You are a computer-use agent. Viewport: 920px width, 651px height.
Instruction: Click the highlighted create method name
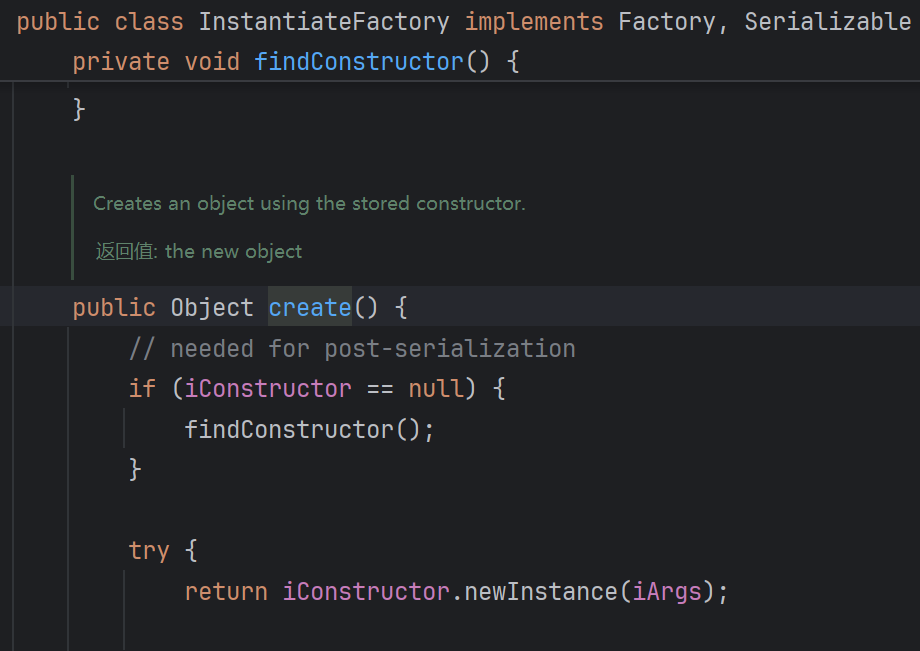pyautogui.click(x=310, y=307)
